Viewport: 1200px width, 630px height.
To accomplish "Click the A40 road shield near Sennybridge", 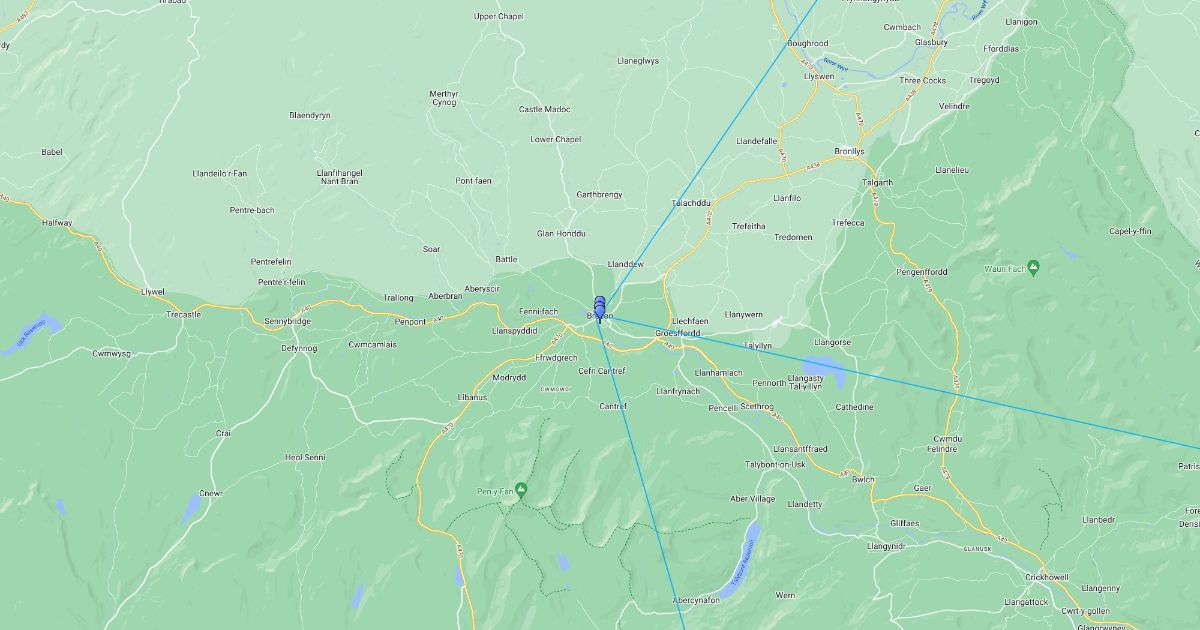I will coord(305,309).
